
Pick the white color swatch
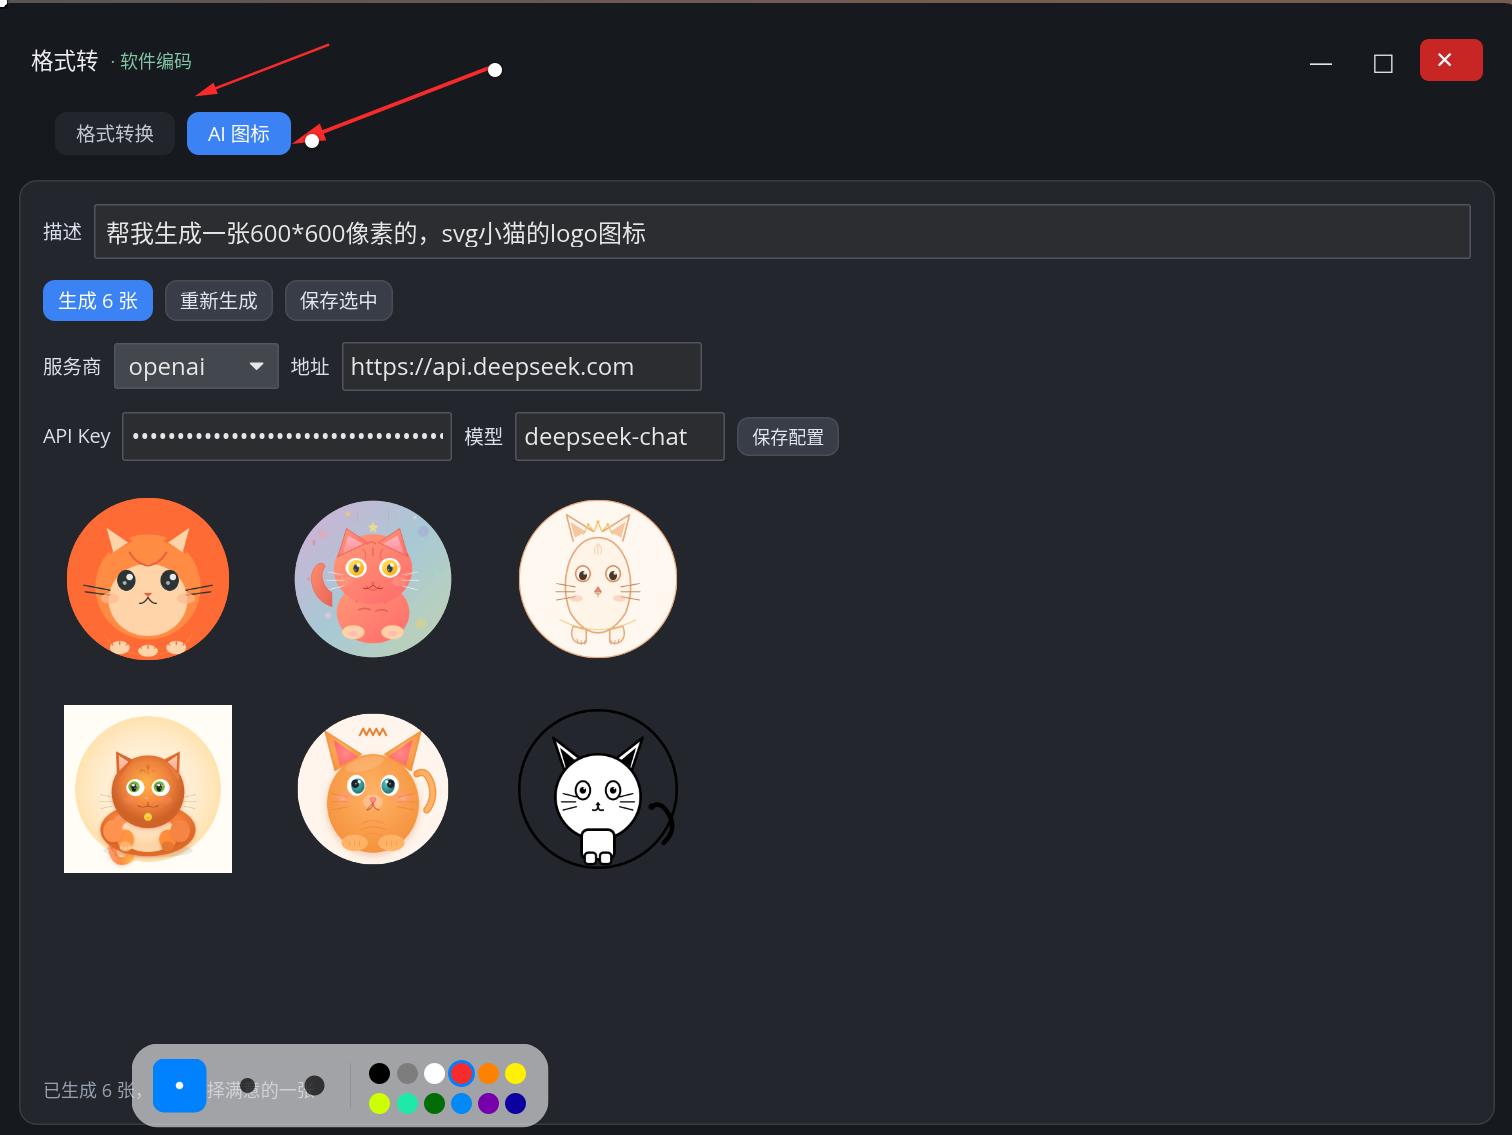434,1074
